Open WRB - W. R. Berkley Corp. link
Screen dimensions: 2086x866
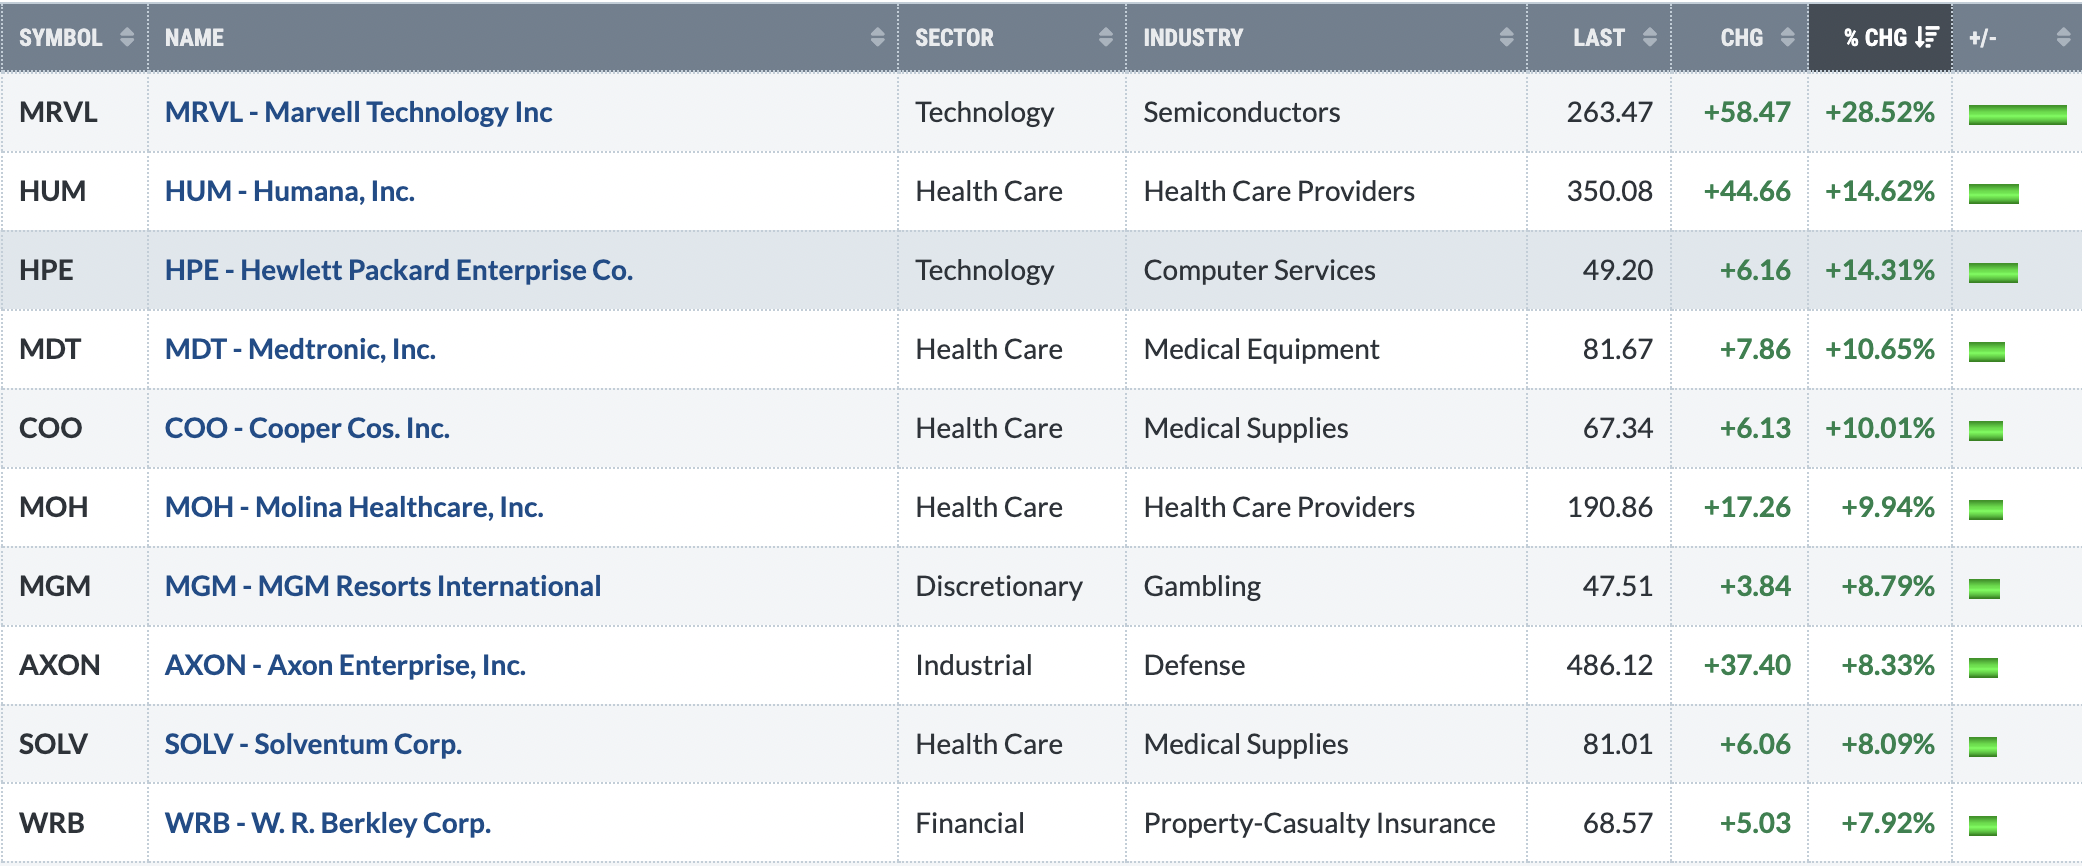point(328,823)
